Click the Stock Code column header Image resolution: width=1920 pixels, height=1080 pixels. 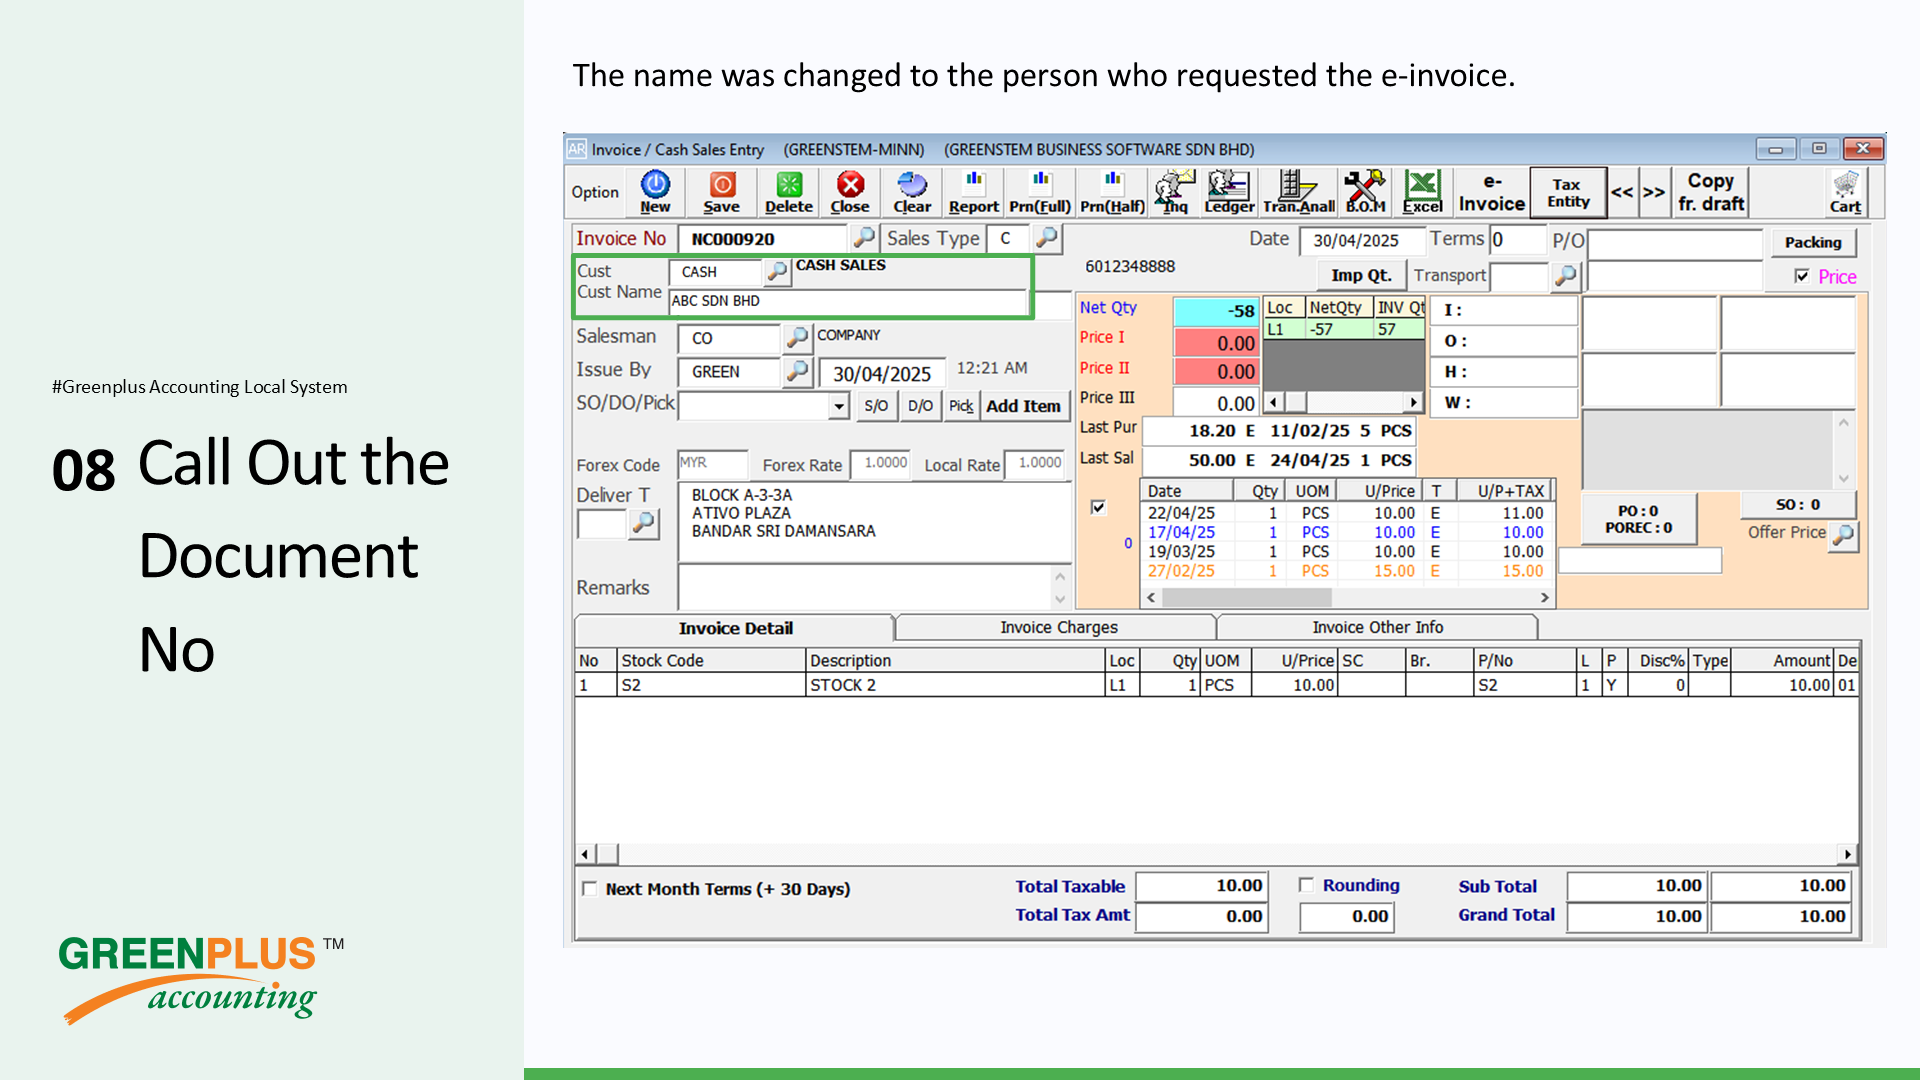tap(711, 660)
